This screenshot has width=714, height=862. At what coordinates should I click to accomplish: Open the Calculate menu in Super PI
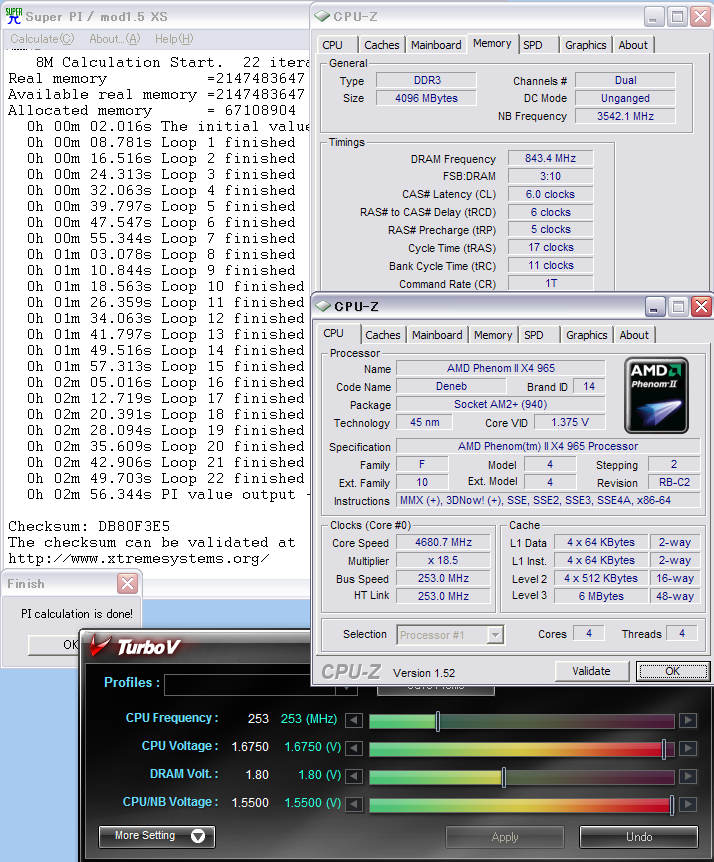(x=42, y=38)
